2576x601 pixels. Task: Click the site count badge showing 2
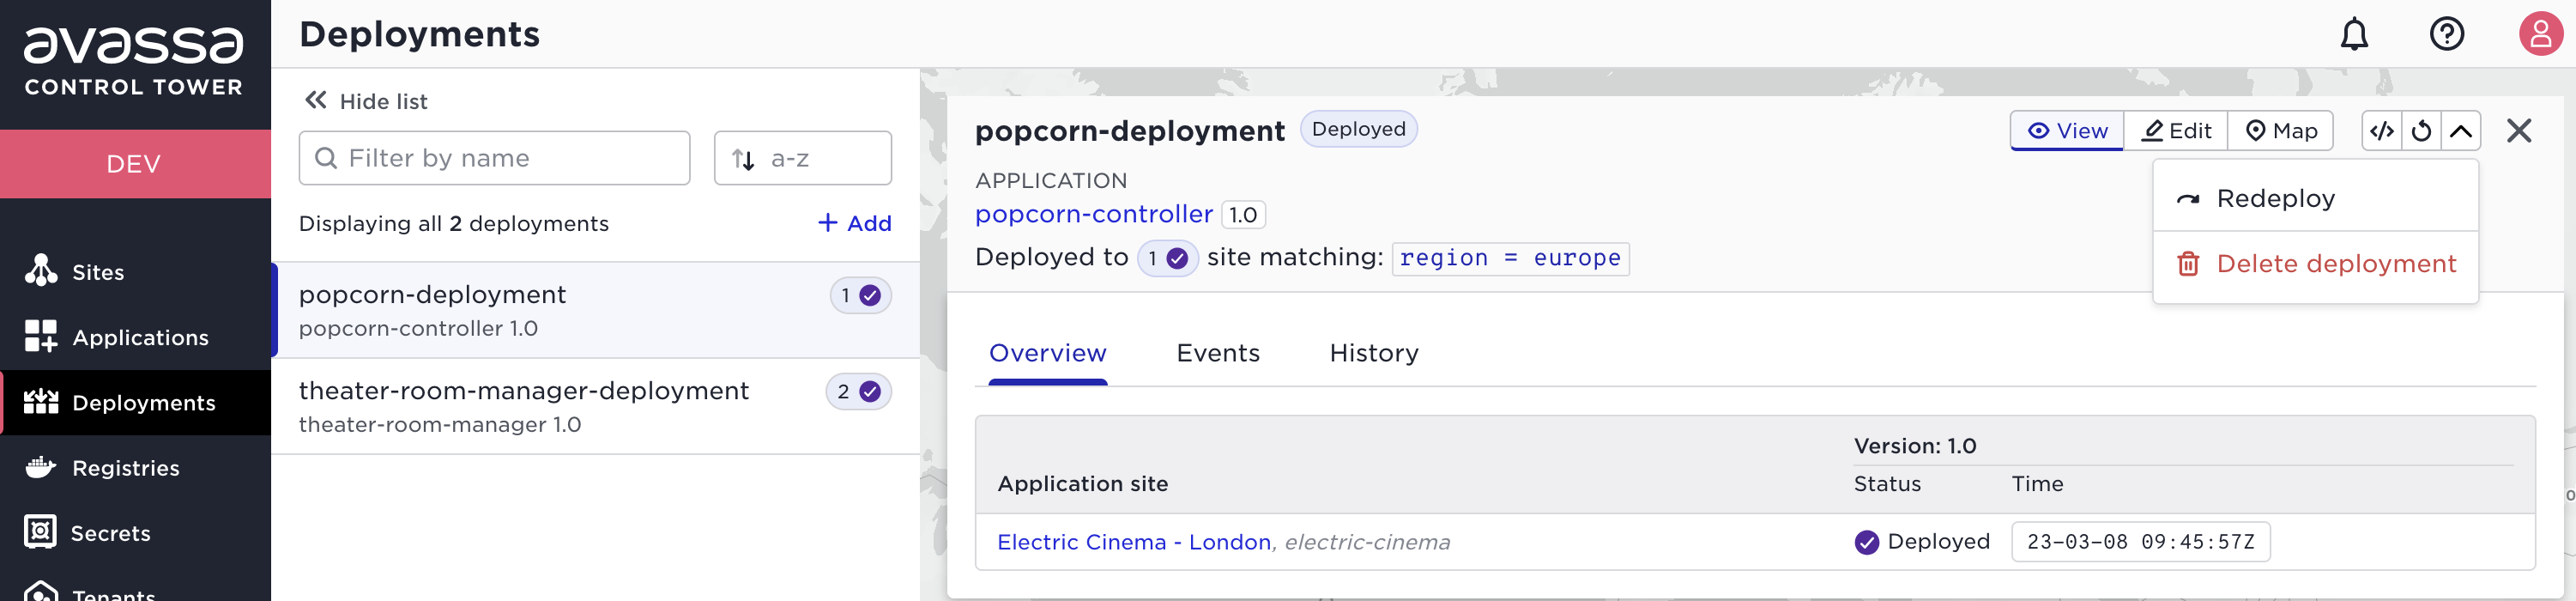[858, 391]
